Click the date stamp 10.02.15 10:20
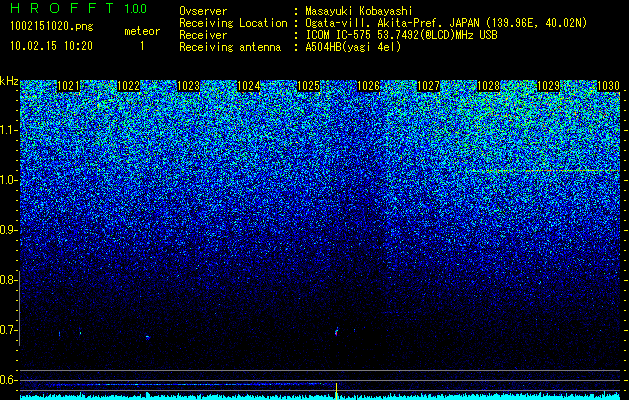The image size is (629, 400). point(51,46)
